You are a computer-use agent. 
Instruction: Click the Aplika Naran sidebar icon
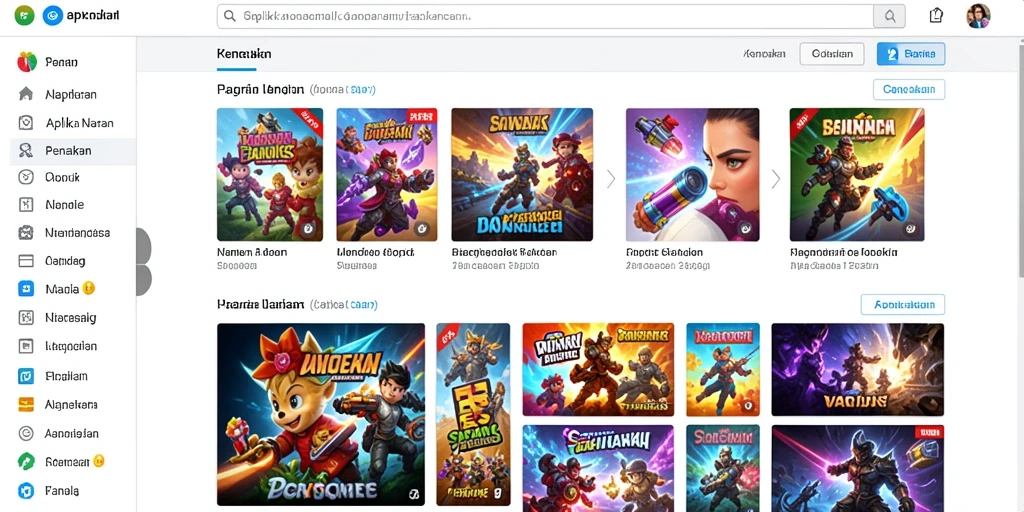pyautogui.click(x=26, y=123)
